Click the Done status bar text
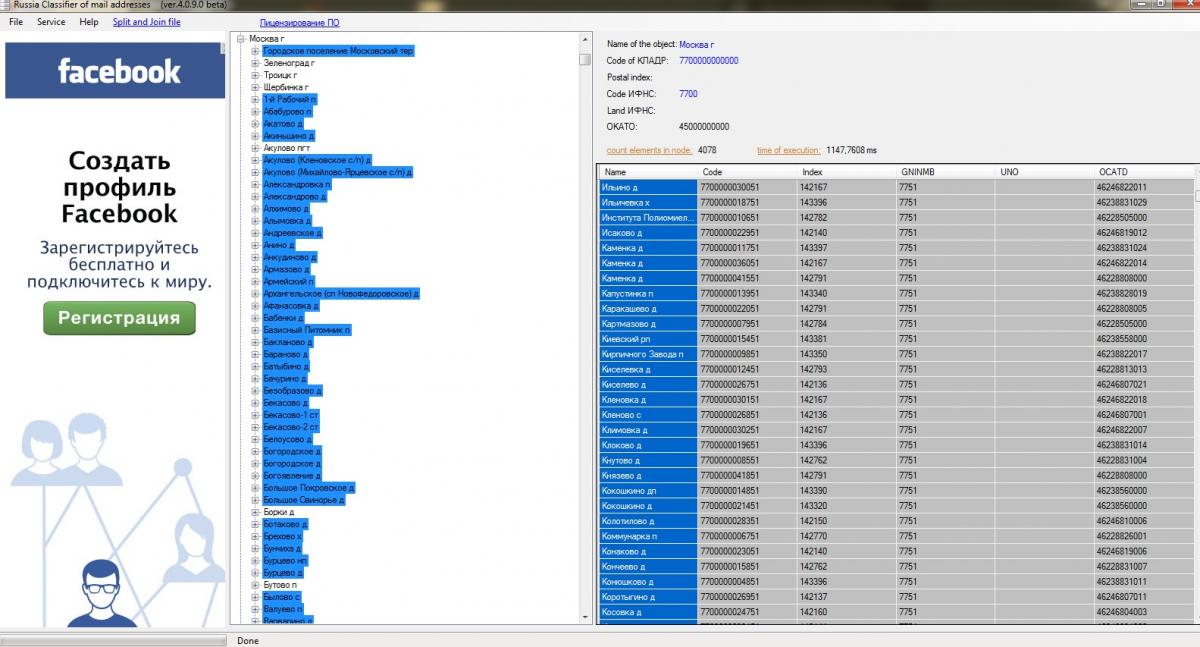This screenshot has height=647, width=1200. click(x=248, y=640)
